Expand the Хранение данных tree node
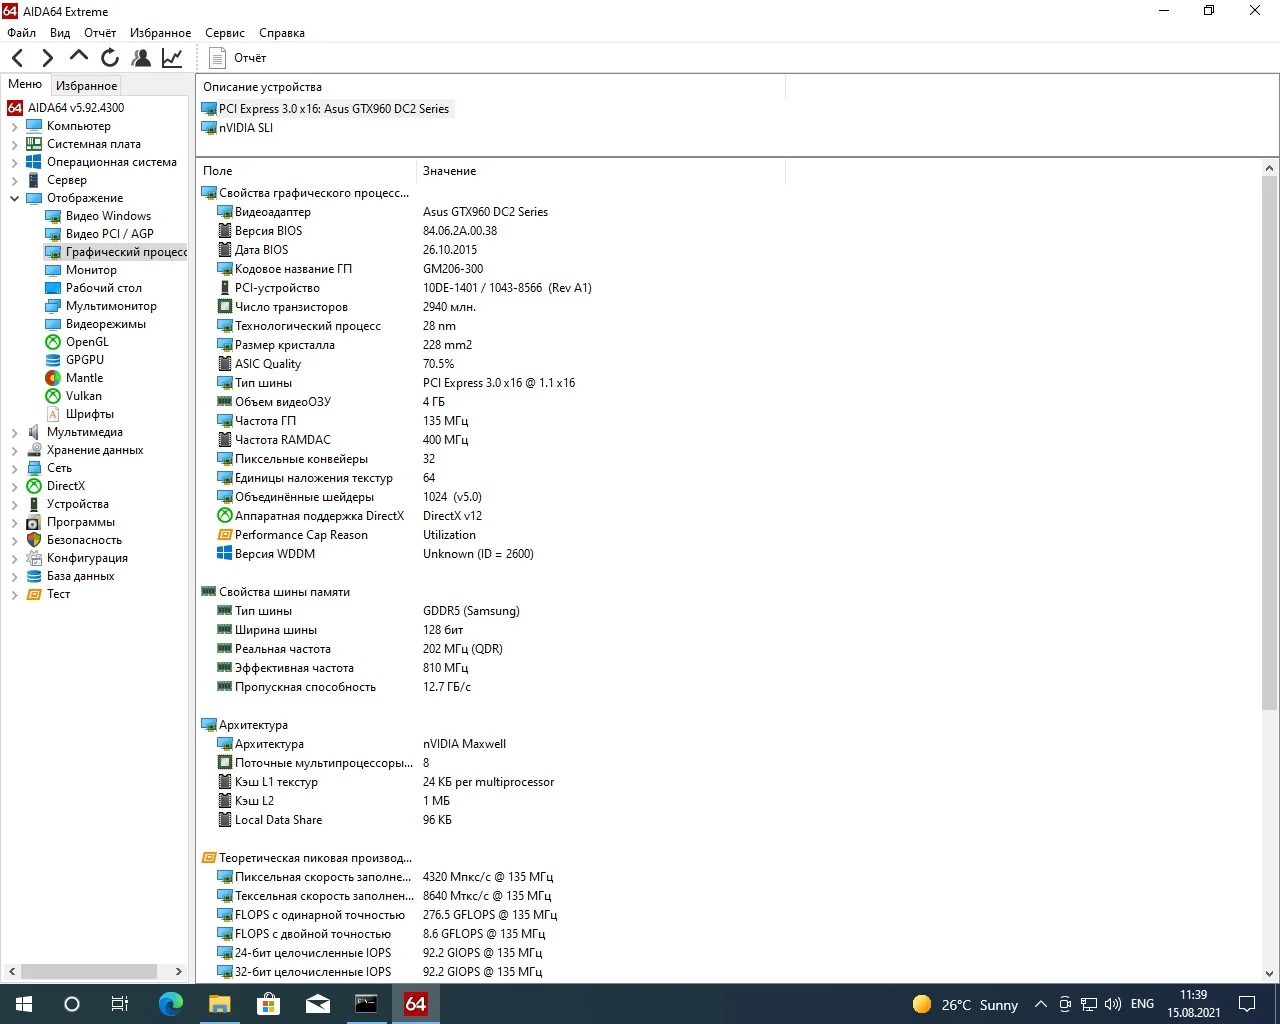The width and height of the screenshot is (1280, 1024). (14, 451)
